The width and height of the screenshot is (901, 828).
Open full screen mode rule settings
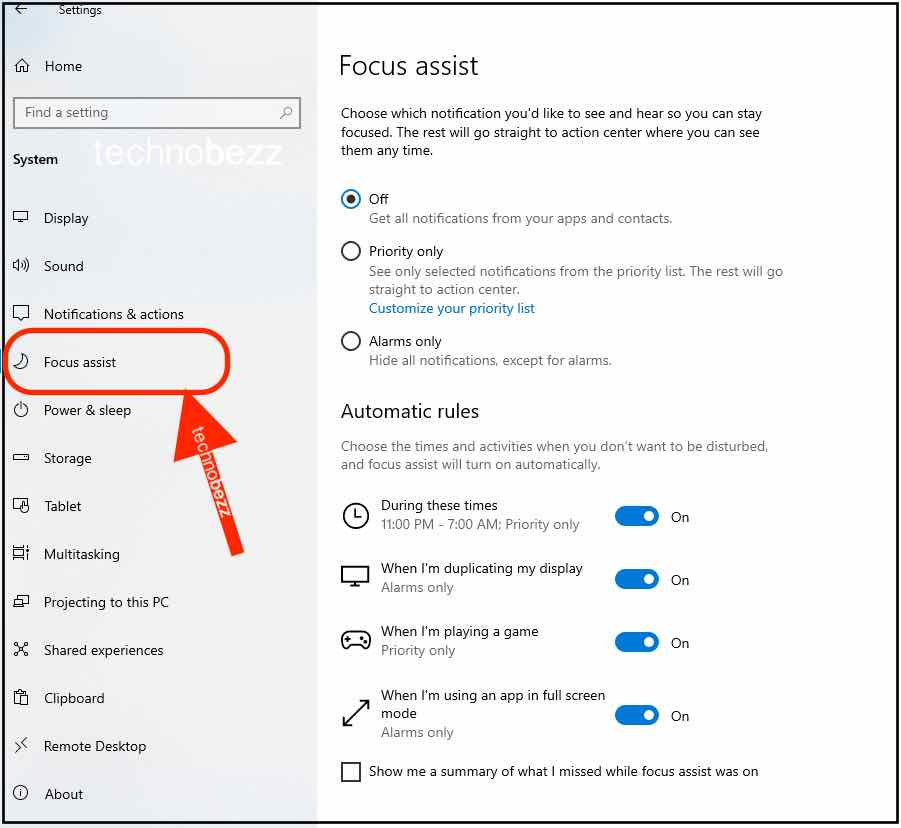(x=492, y=713)
